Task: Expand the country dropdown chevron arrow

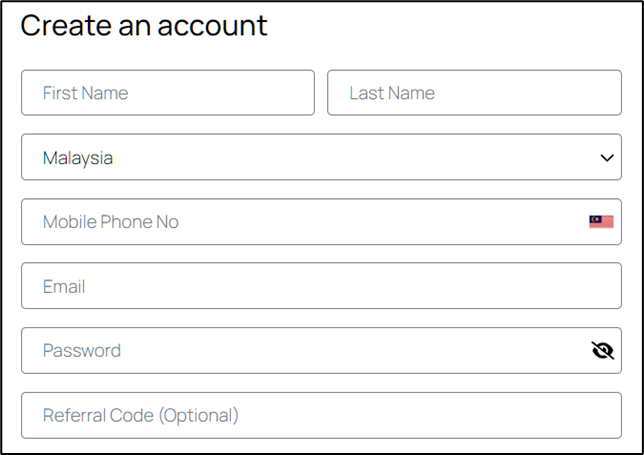Action: (606, 158)
